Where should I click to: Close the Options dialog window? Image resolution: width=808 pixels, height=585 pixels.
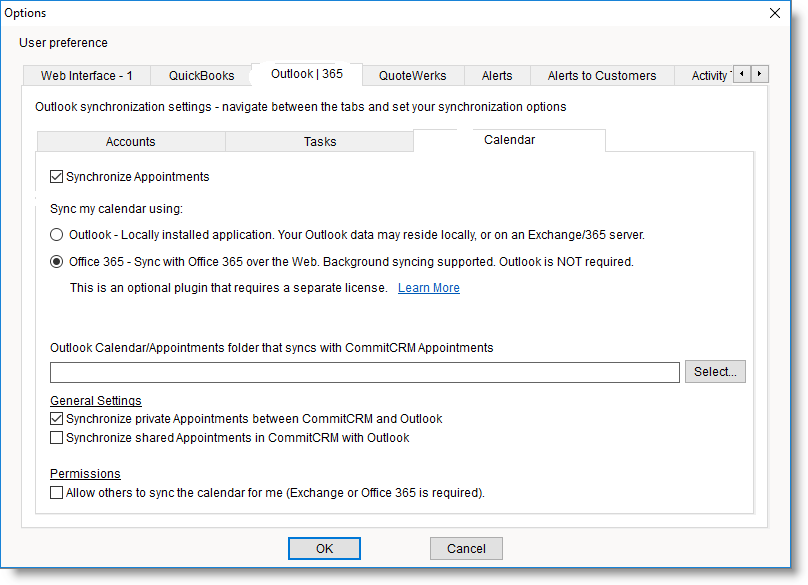tap(774, 13)
